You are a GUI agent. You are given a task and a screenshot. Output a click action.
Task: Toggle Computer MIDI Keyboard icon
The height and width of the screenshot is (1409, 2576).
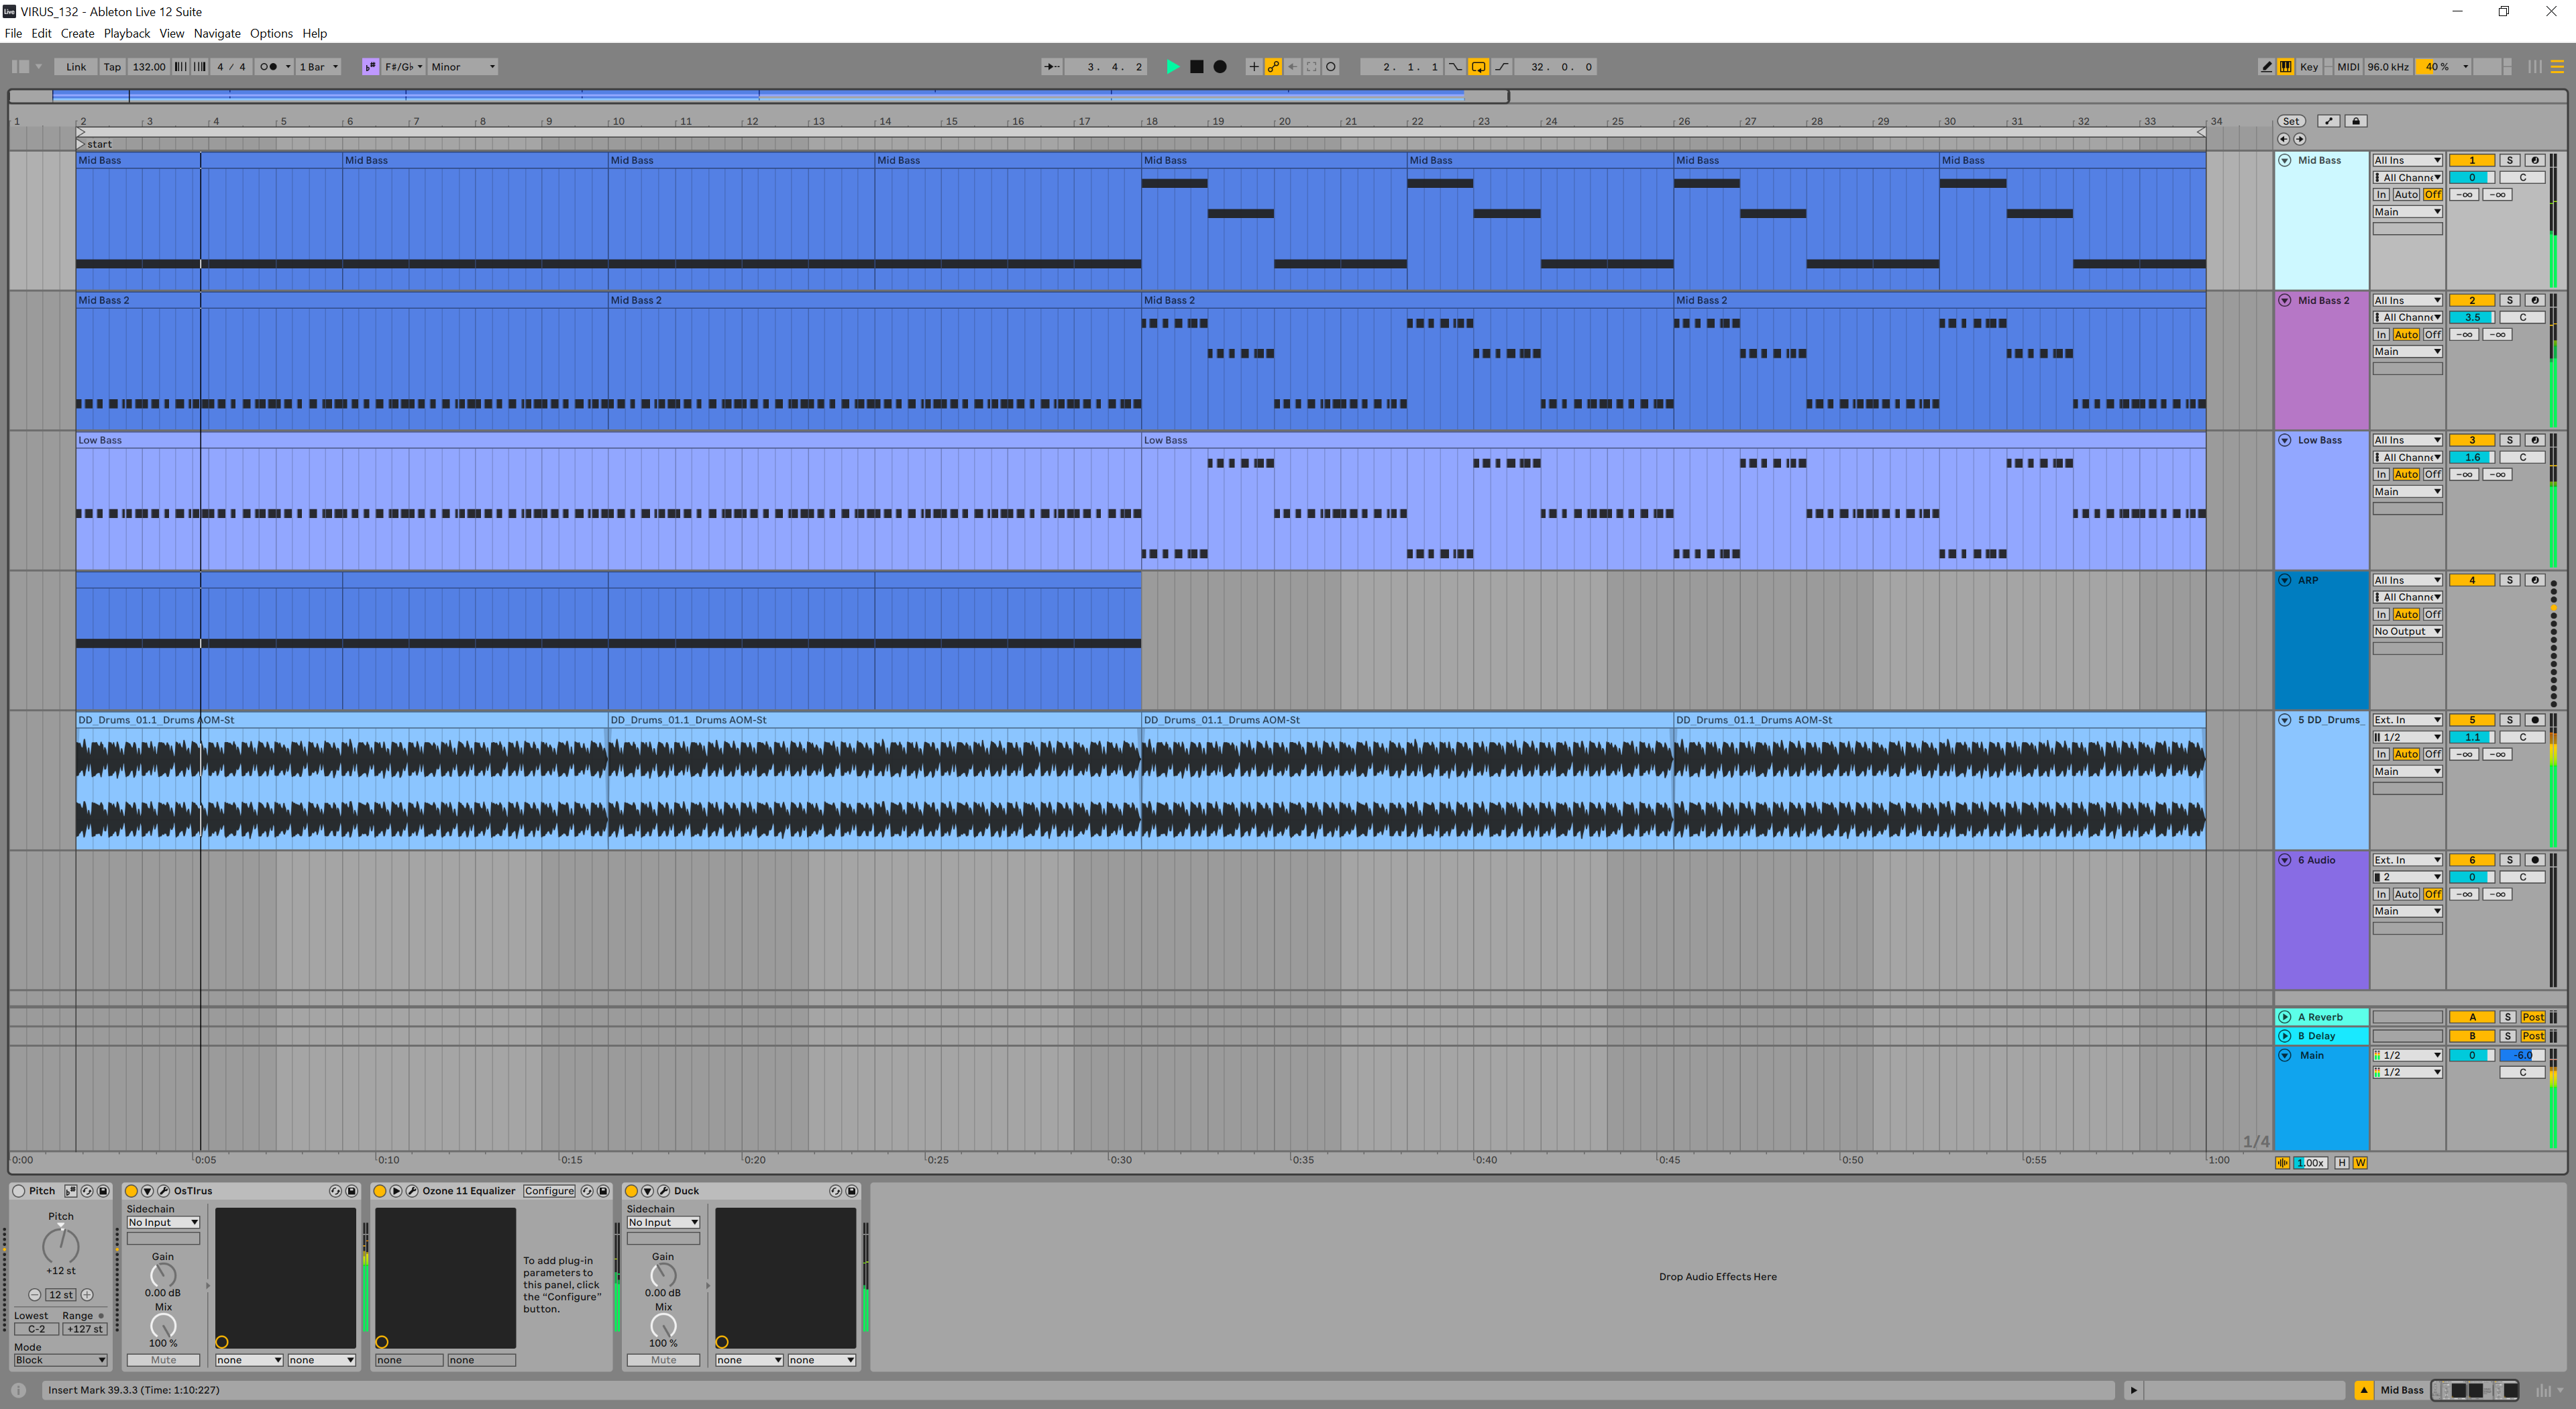[x=2286, y=67]
